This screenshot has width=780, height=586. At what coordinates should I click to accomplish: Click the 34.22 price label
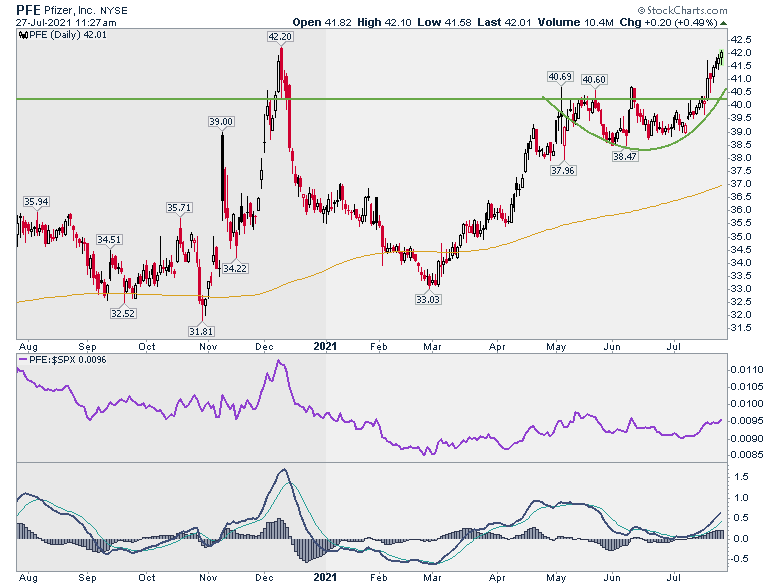(234, 269)
